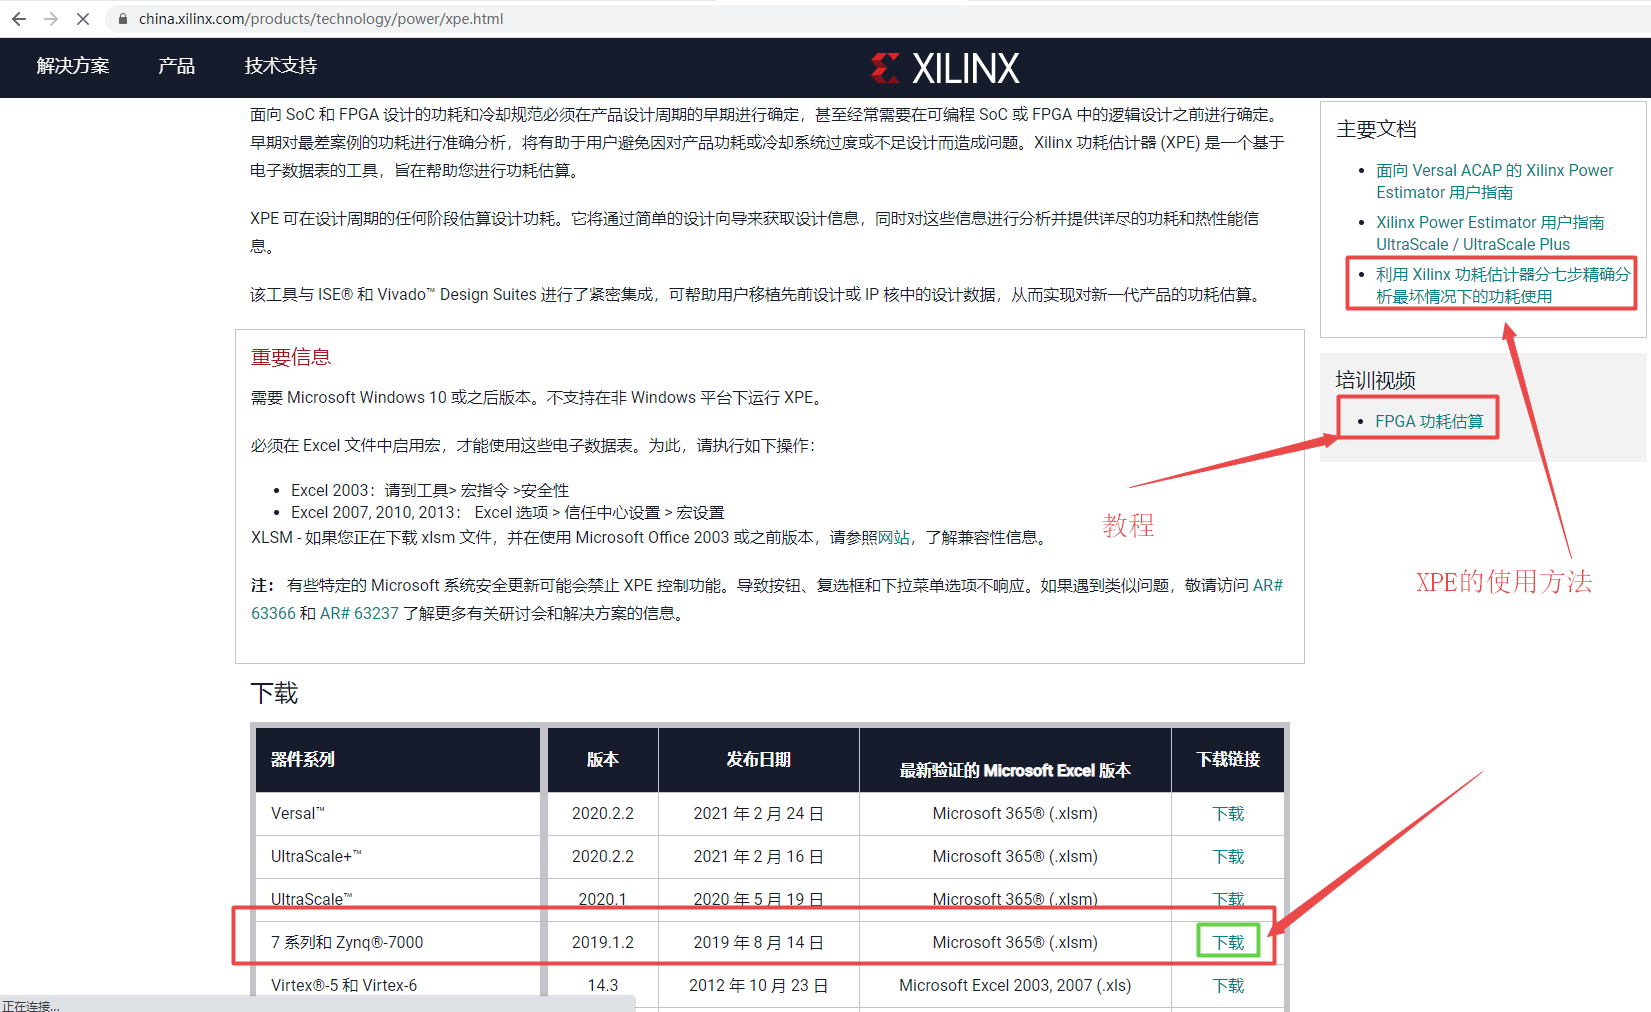Screen dimensions: 1651x1012
Task: Open the 解决方案 menu
Action: (71, 66)
